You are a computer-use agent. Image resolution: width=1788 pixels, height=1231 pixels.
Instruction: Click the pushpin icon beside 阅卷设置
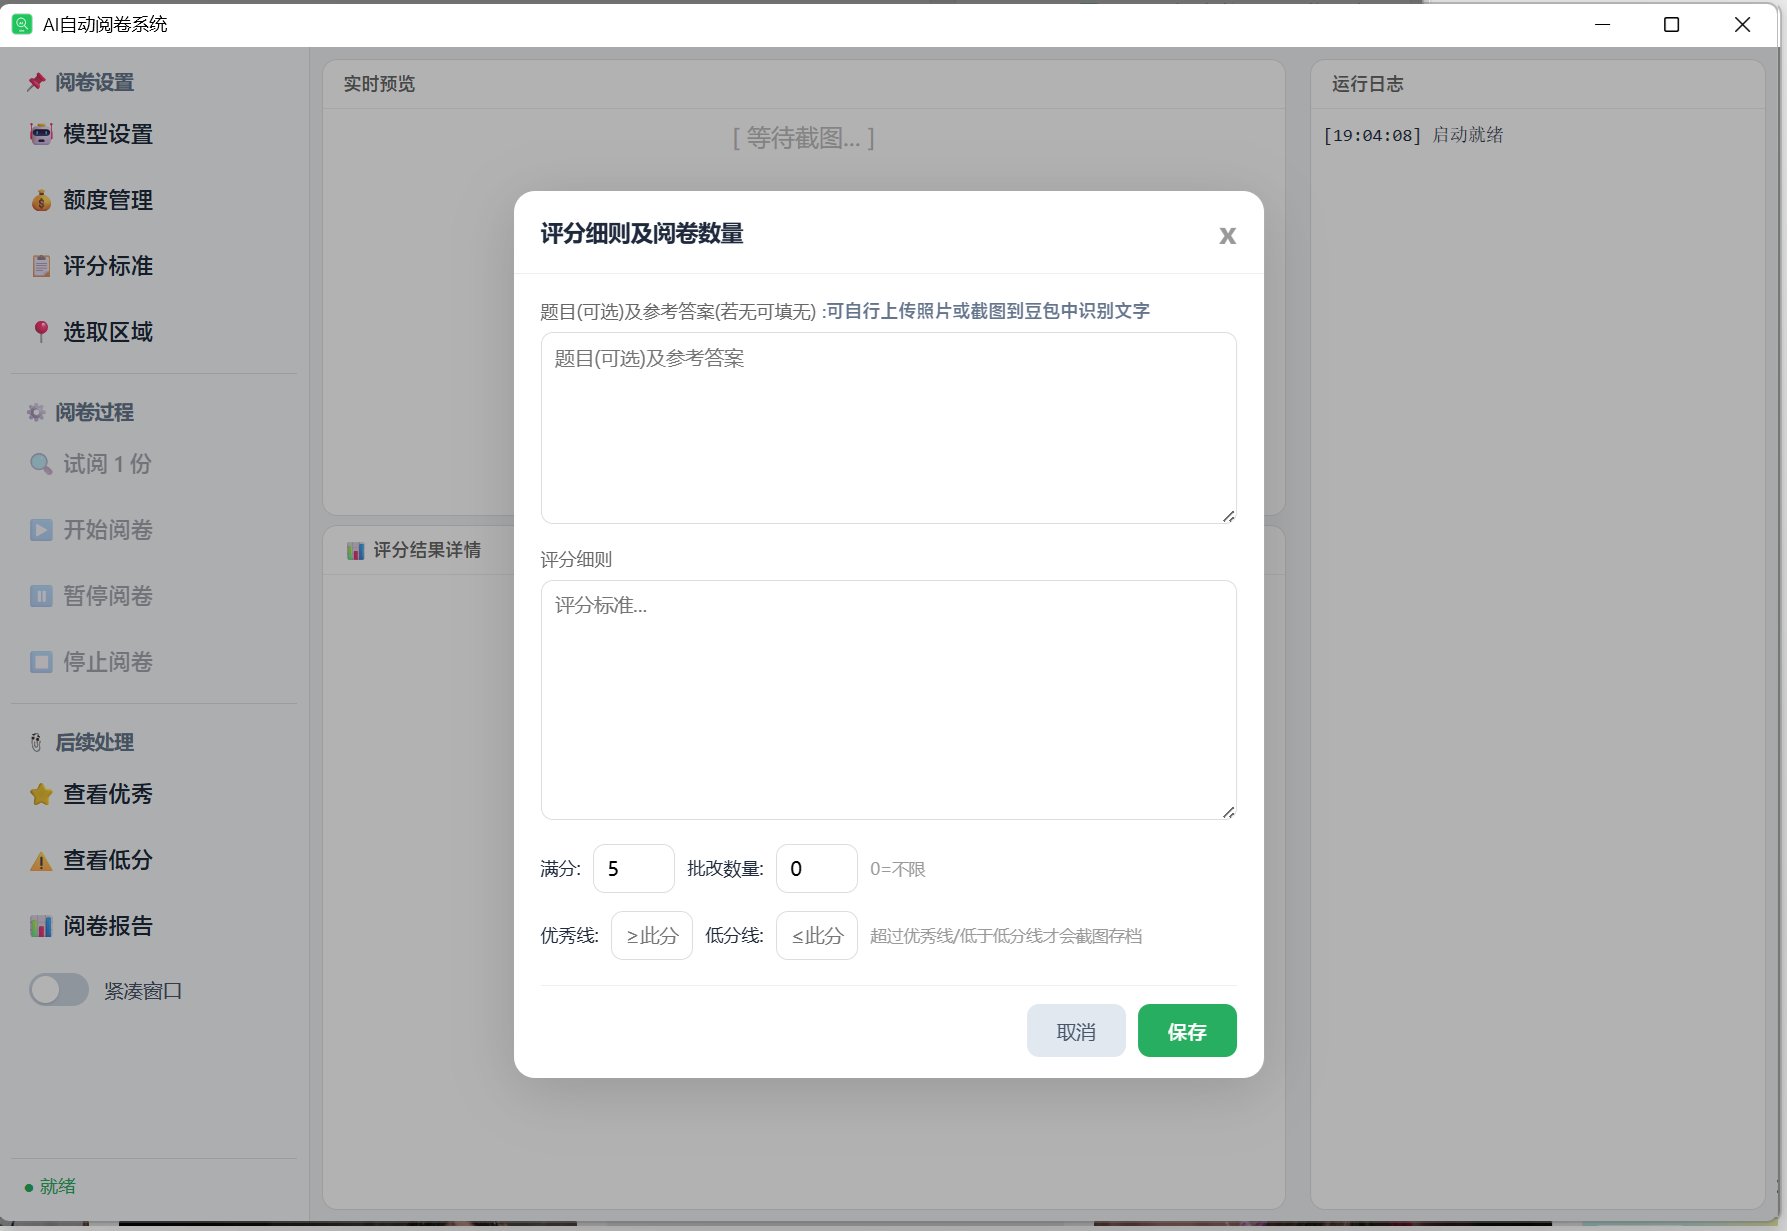(x=36, y=82)
